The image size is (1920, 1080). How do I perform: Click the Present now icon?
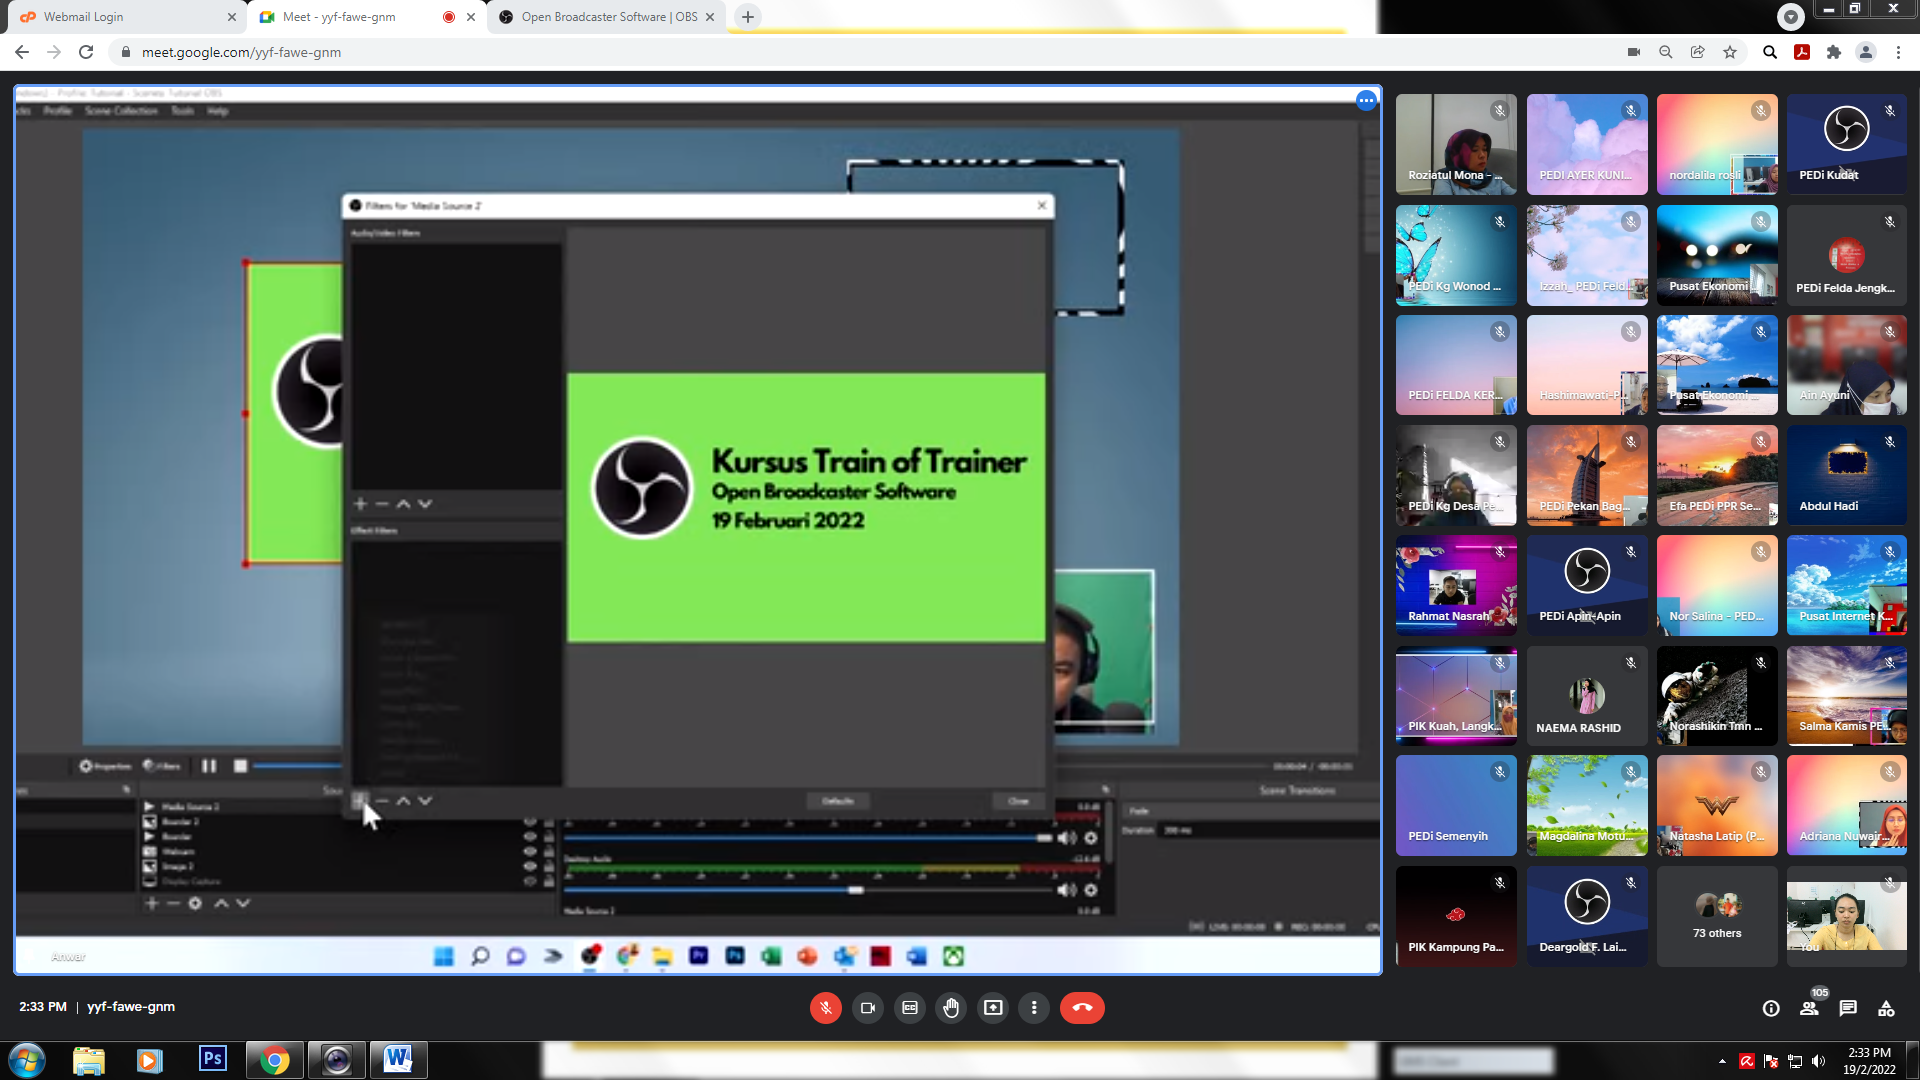(x=993, y=1008)
